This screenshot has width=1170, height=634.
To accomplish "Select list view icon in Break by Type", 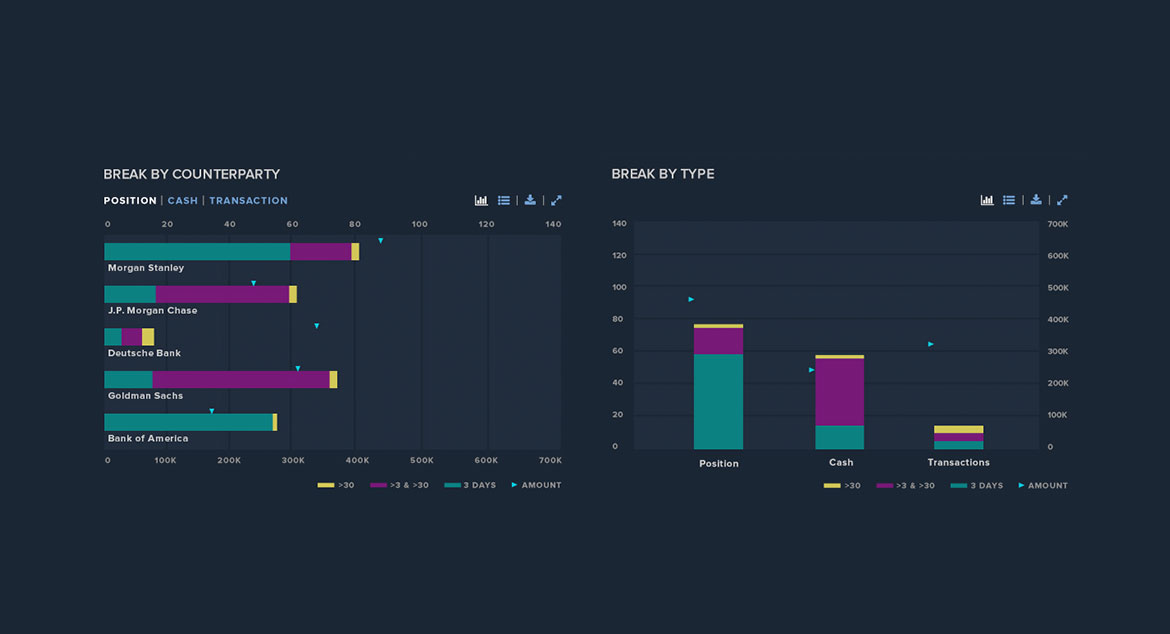I will tap(1009, 200).
